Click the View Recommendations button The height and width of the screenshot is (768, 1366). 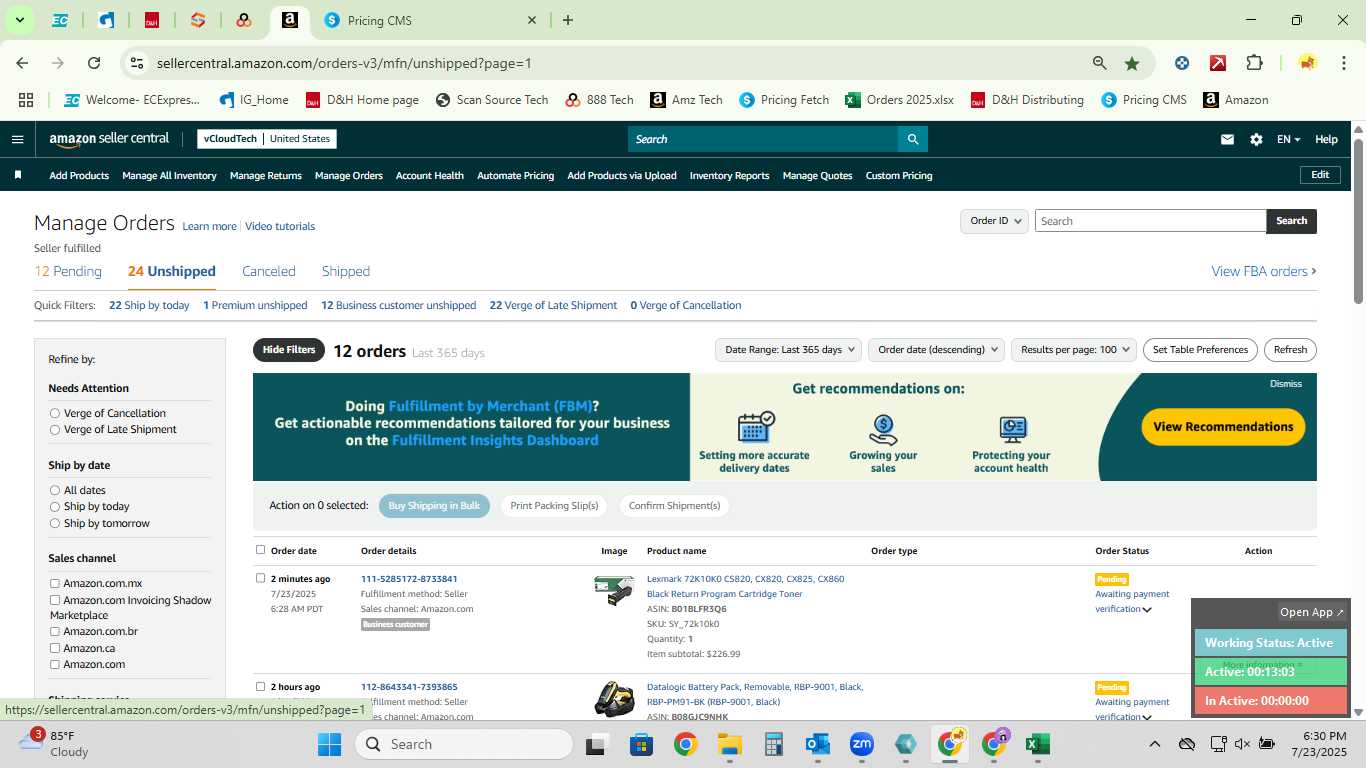point(1223,427)
